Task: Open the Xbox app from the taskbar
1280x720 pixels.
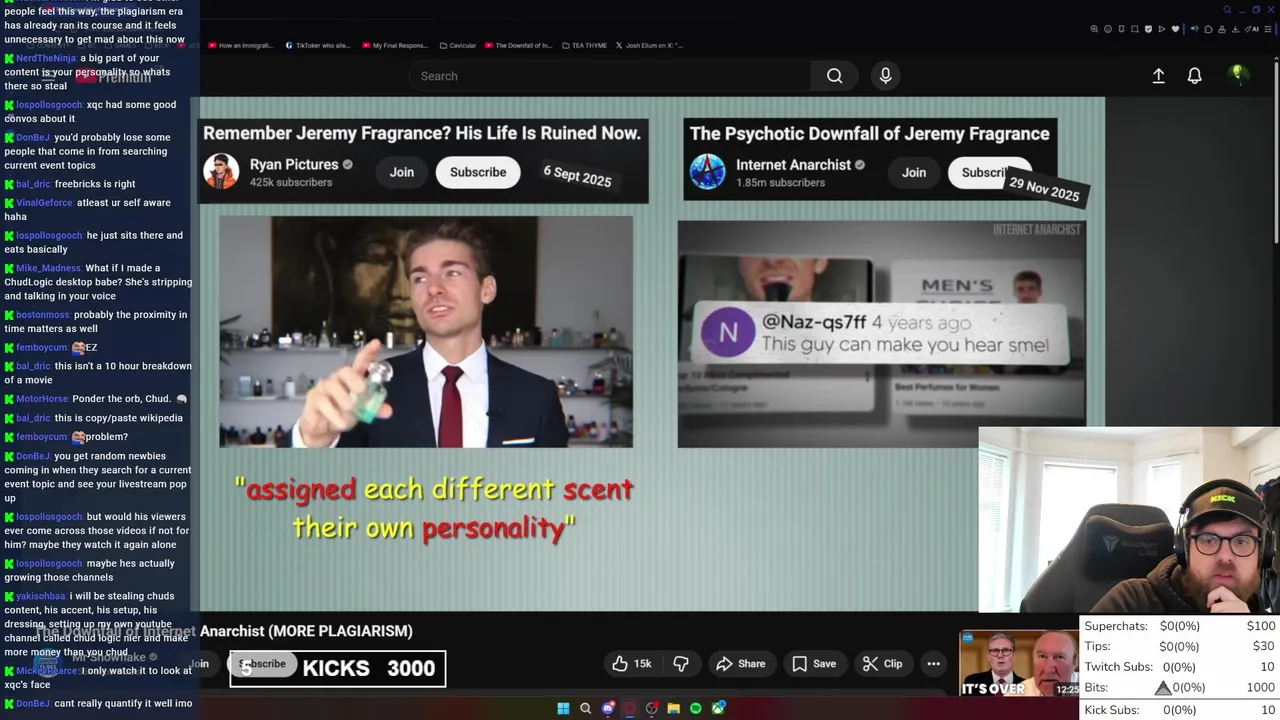Action: 718,708
